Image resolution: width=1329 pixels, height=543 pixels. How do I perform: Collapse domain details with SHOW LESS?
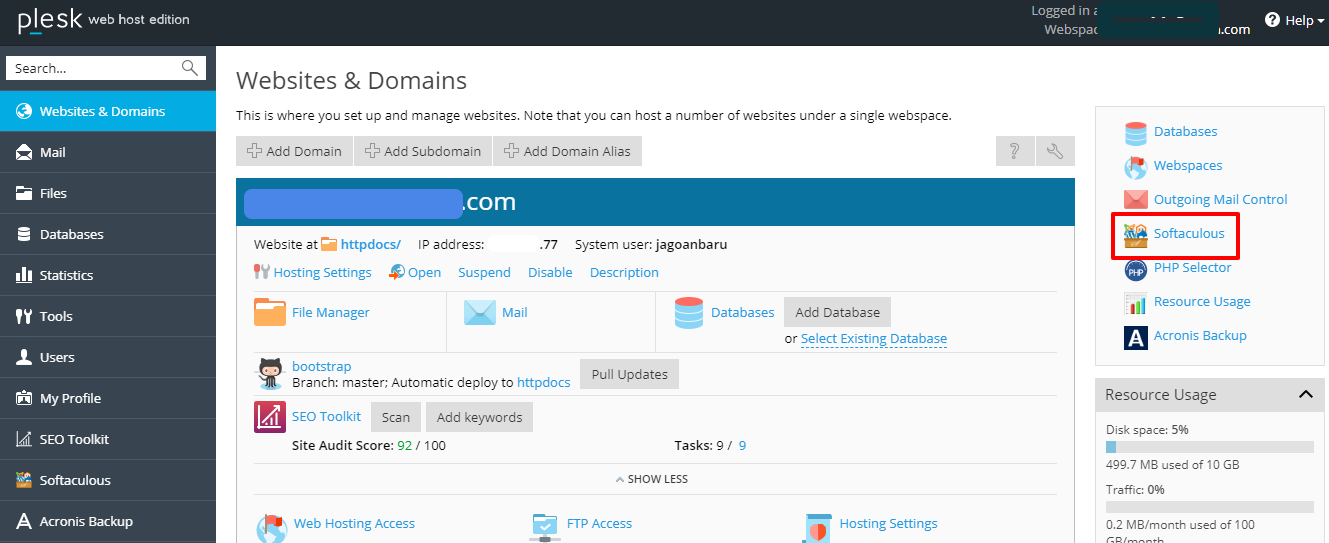click(x=651, y=479)
